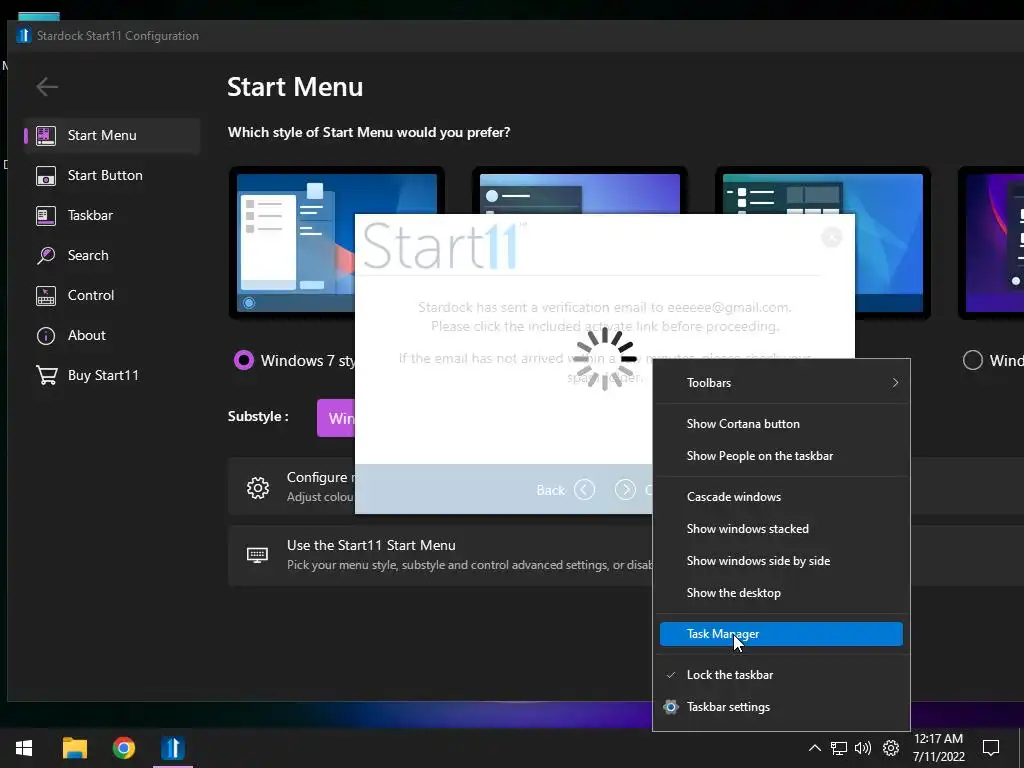Click the back arrow in Start11 Configuration

(47, 86)
